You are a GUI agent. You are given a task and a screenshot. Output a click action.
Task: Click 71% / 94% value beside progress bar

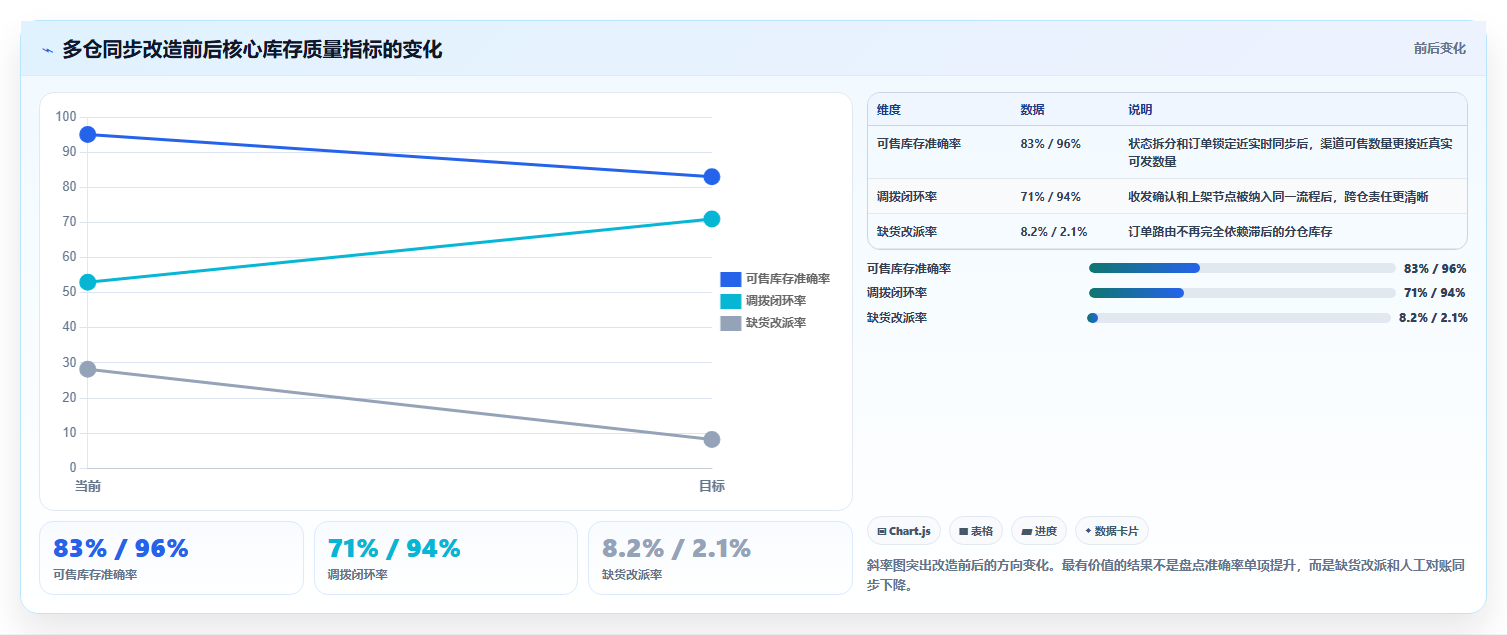pos(1435,293)
